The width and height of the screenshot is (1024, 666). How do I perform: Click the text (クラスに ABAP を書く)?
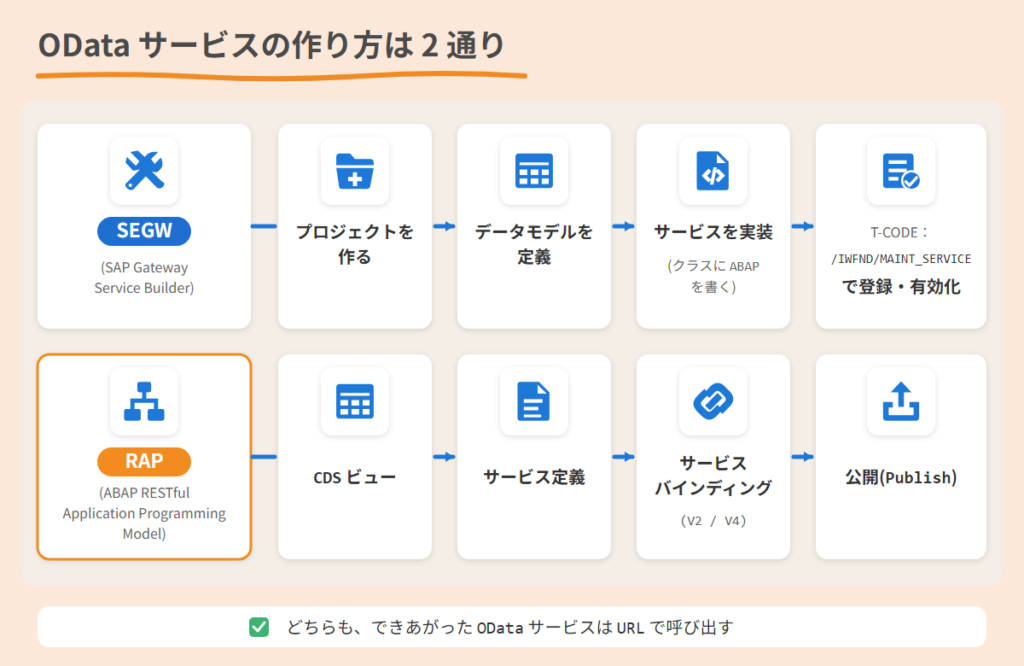tap(713, 276)
